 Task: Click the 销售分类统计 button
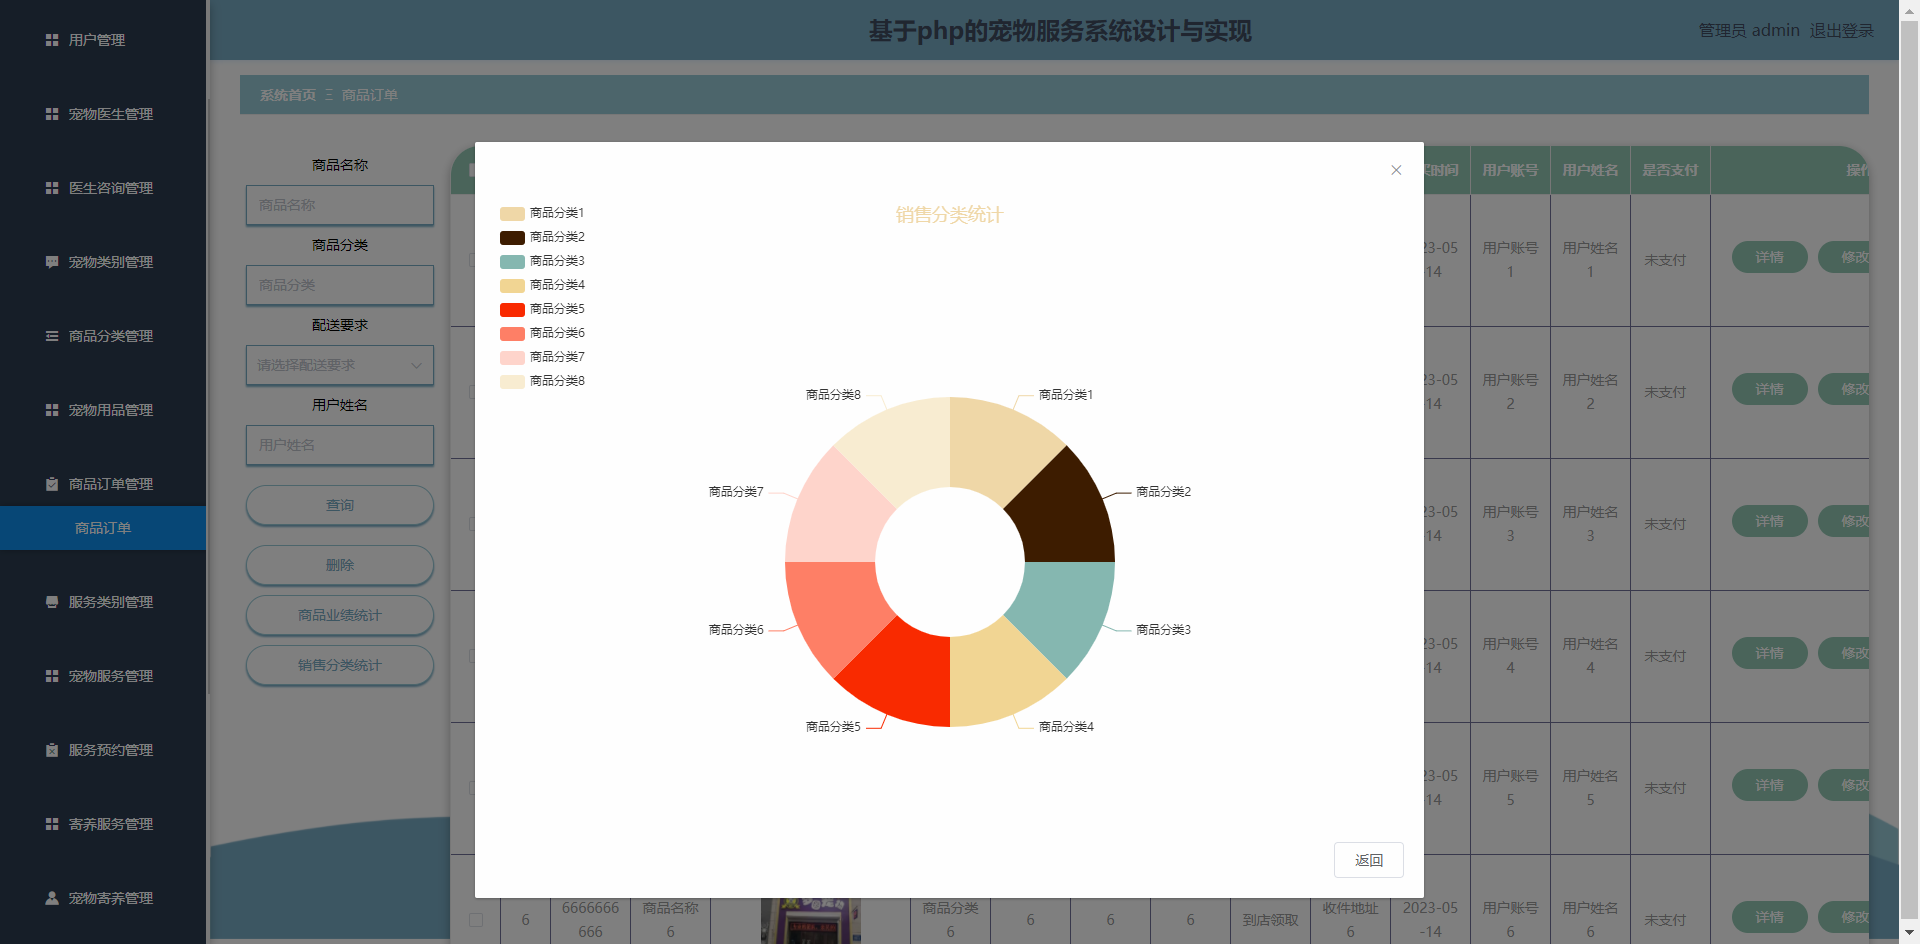340,665
